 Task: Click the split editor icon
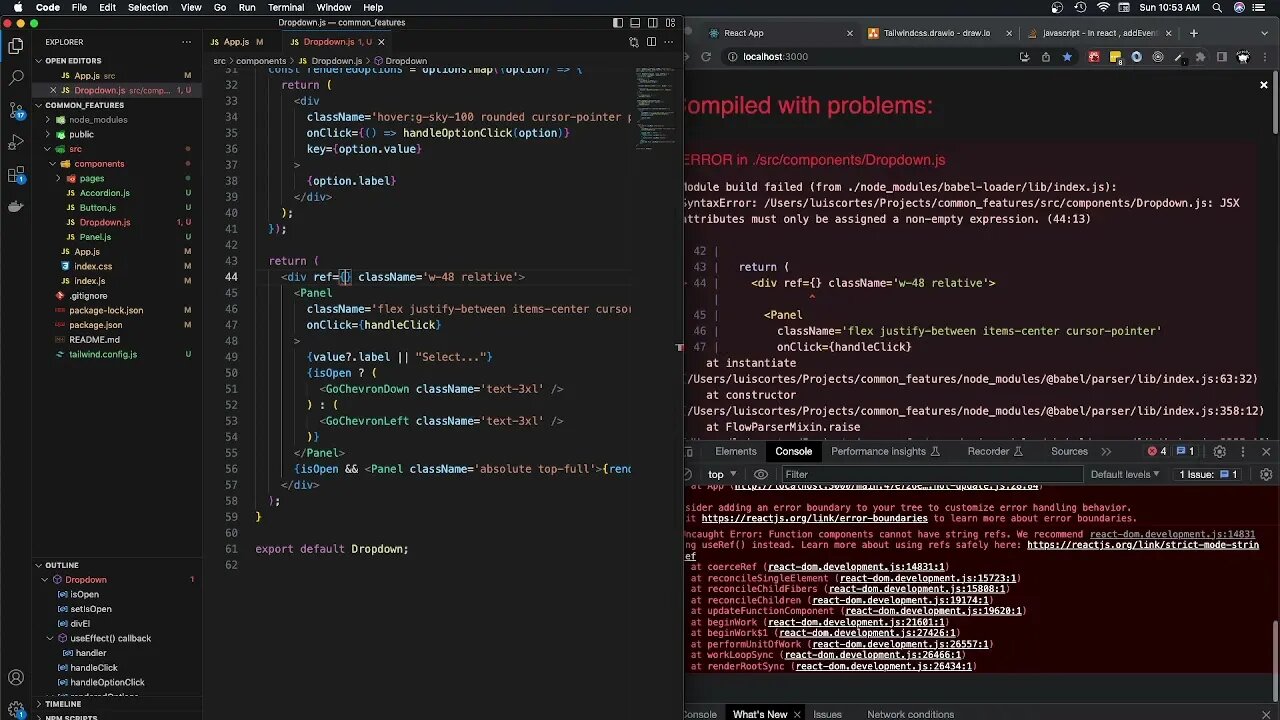coord(651,42)
